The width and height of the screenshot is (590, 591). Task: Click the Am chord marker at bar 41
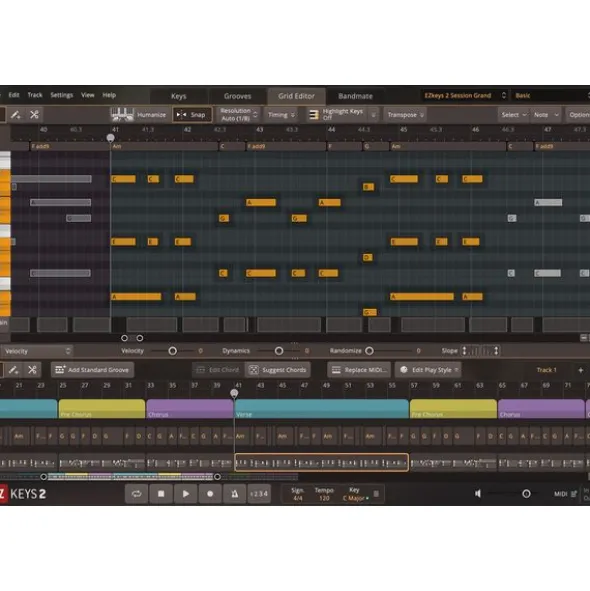tap(164, 146)
